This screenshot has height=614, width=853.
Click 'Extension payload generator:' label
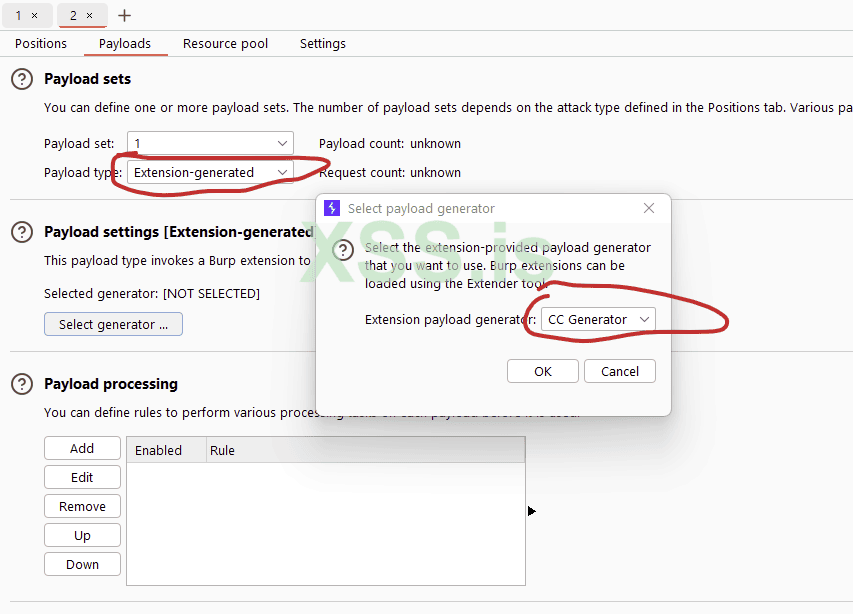pos(450,319)
